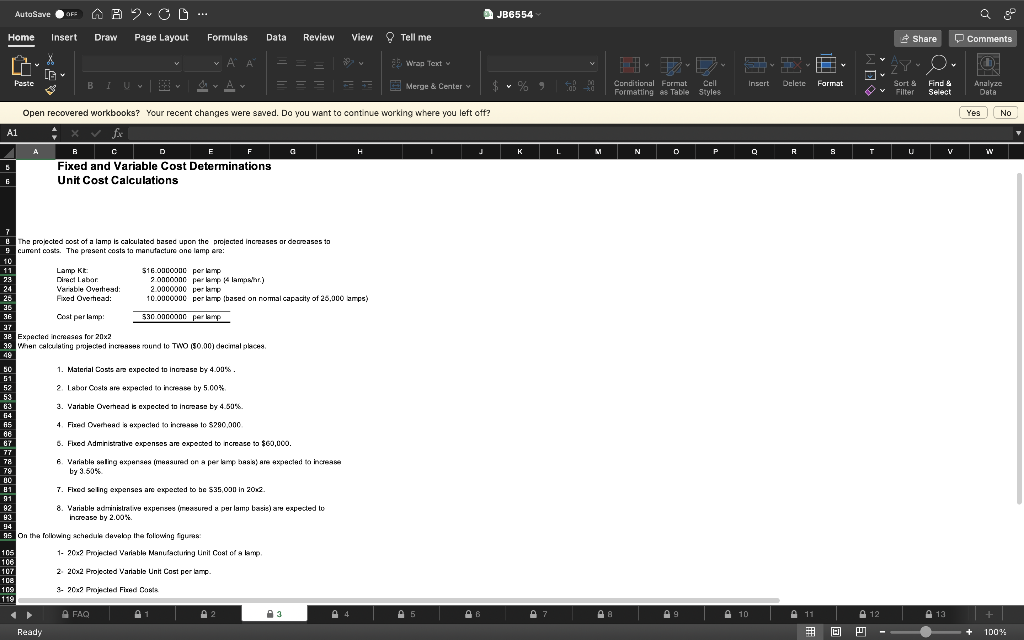The image size is (1024, 640).
Task: Click the Analyze Data icon
Action: (x=990, y=75)
